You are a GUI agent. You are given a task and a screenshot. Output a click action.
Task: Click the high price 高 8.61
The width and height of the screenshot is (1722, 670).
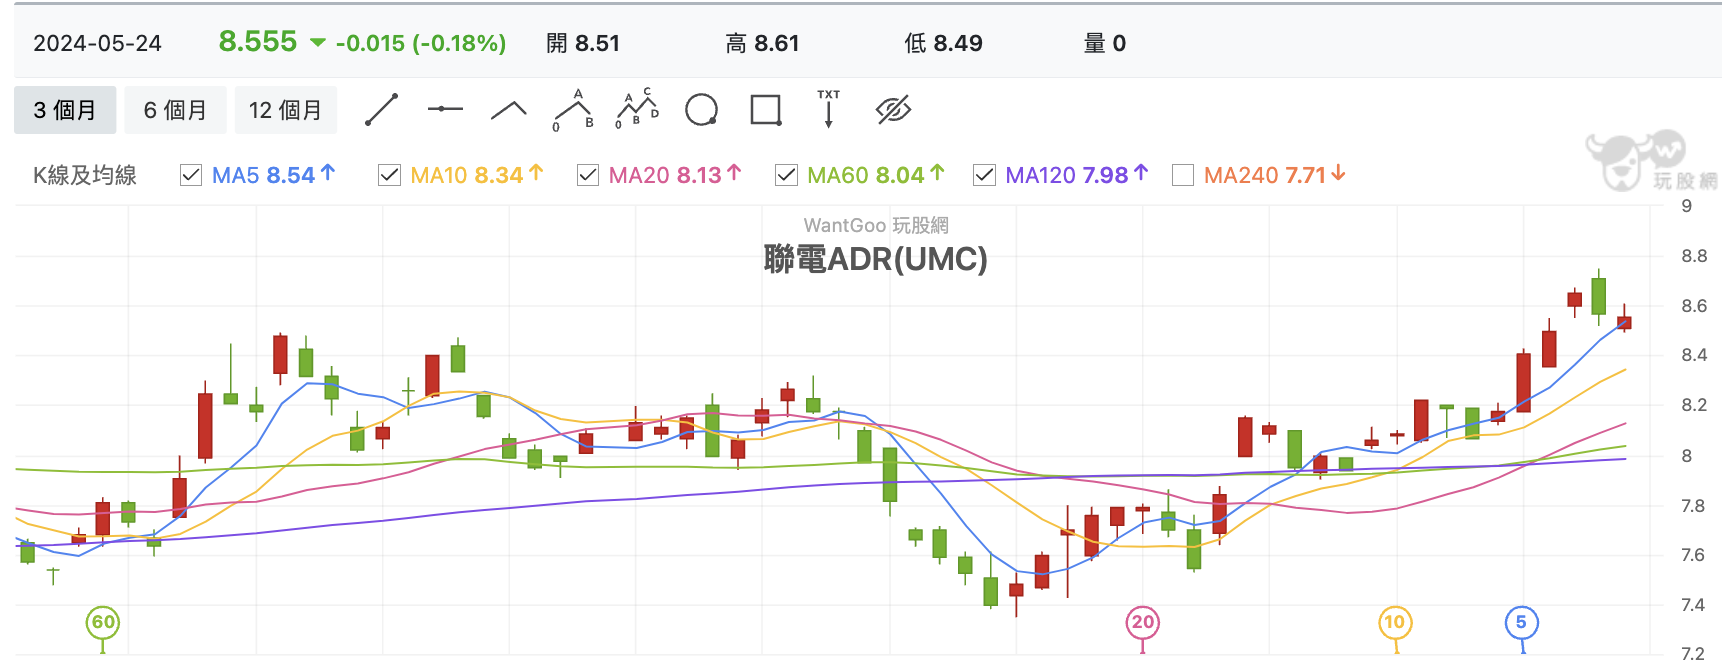(x=762, y=43)
